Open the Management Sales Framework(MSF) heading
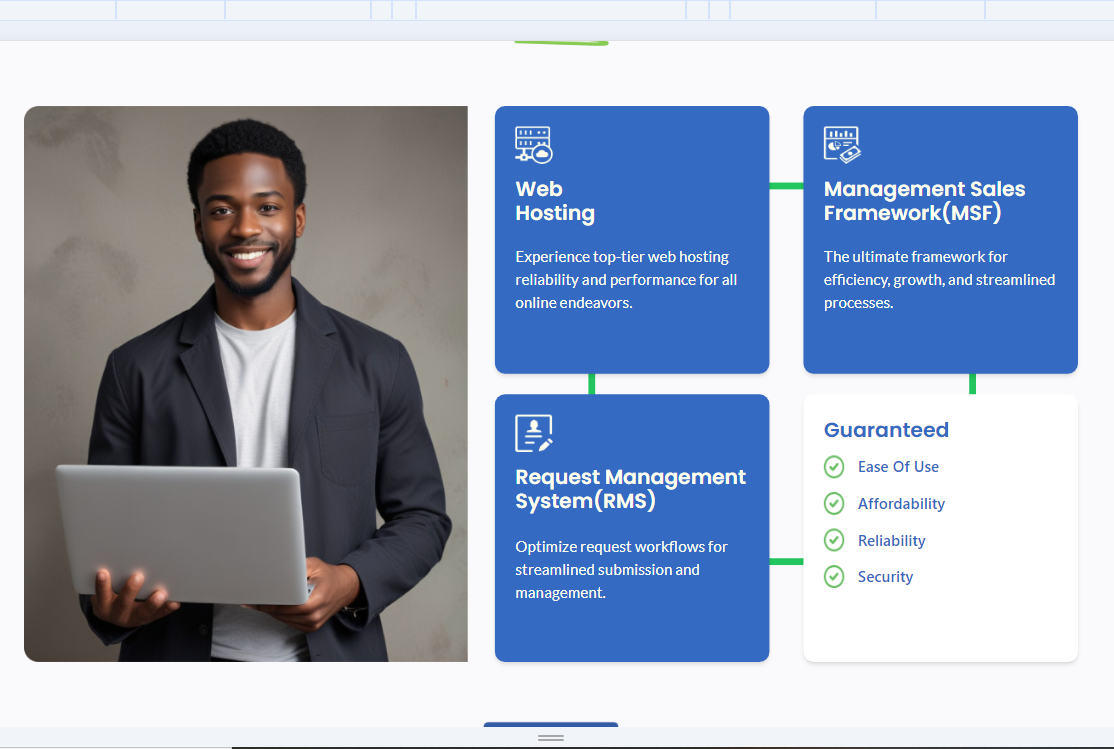1114x749 pixels. tap(924, 201)
